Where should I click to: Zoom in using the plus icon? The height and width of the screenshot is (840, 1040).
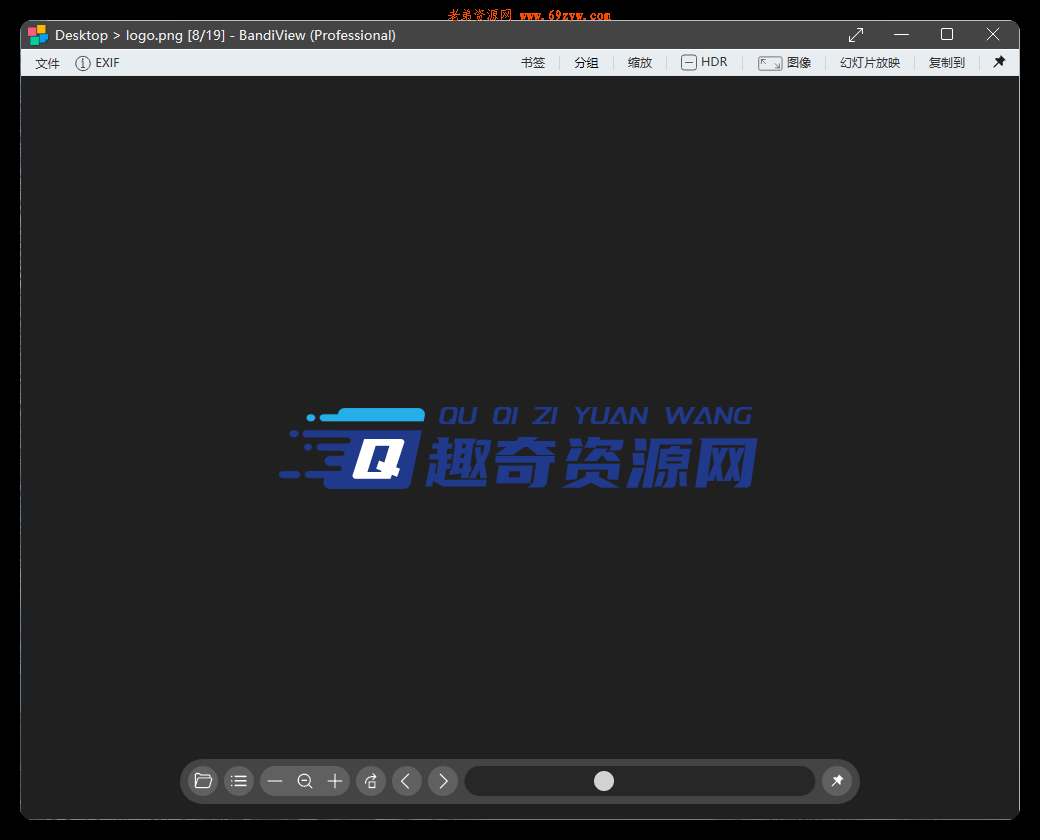335,781
